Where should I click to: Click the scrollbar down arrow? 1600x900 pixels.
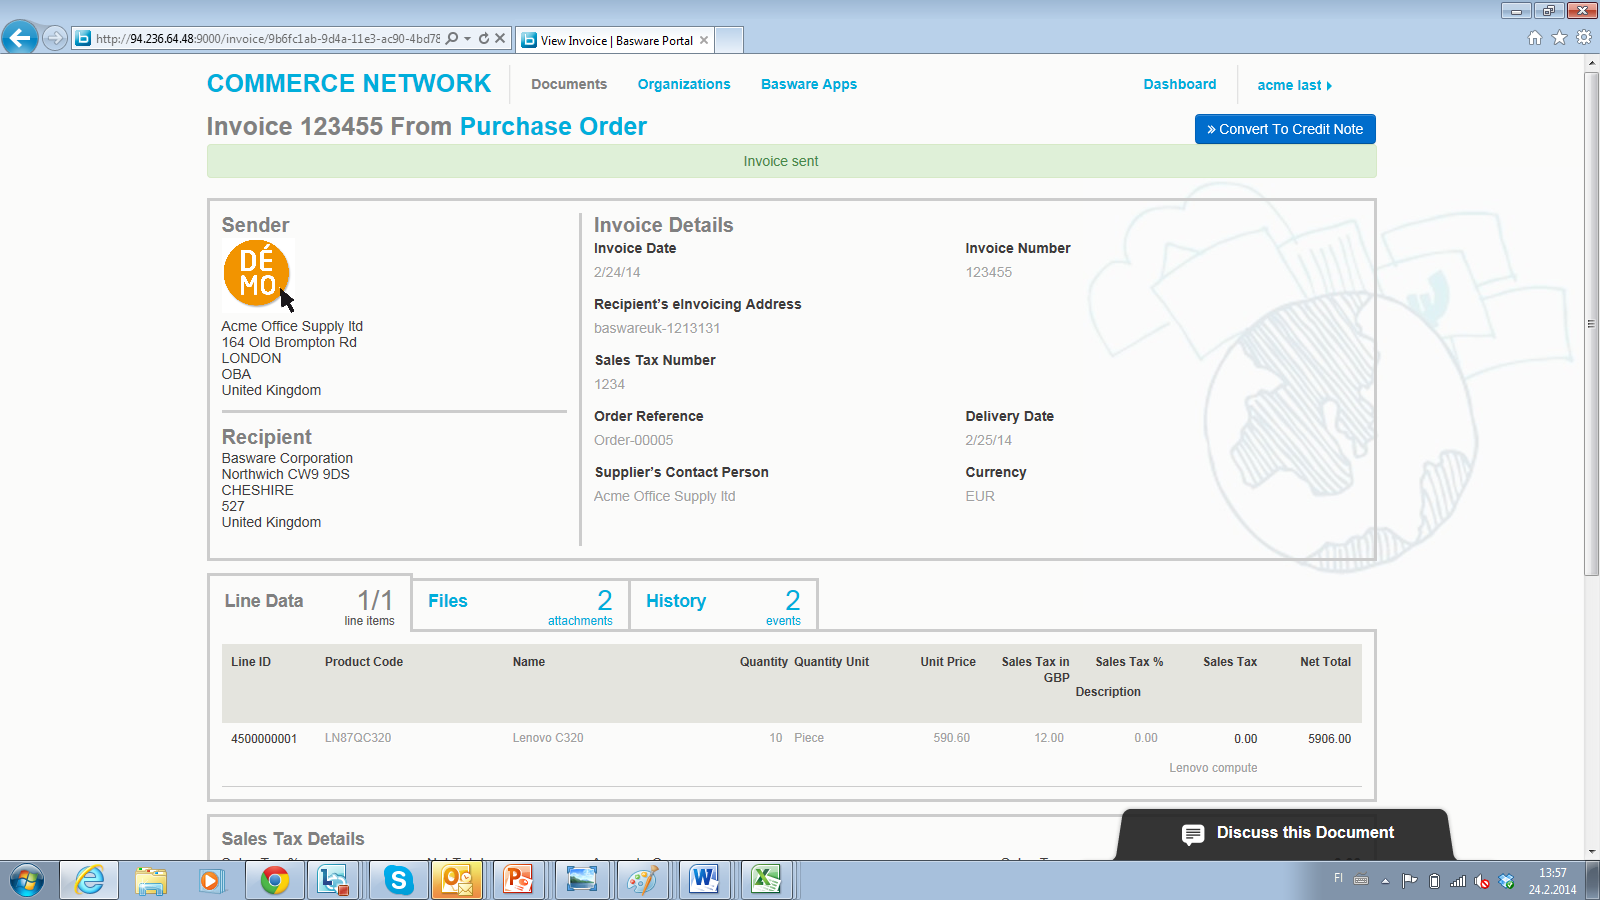click(x=1591, y=851)
